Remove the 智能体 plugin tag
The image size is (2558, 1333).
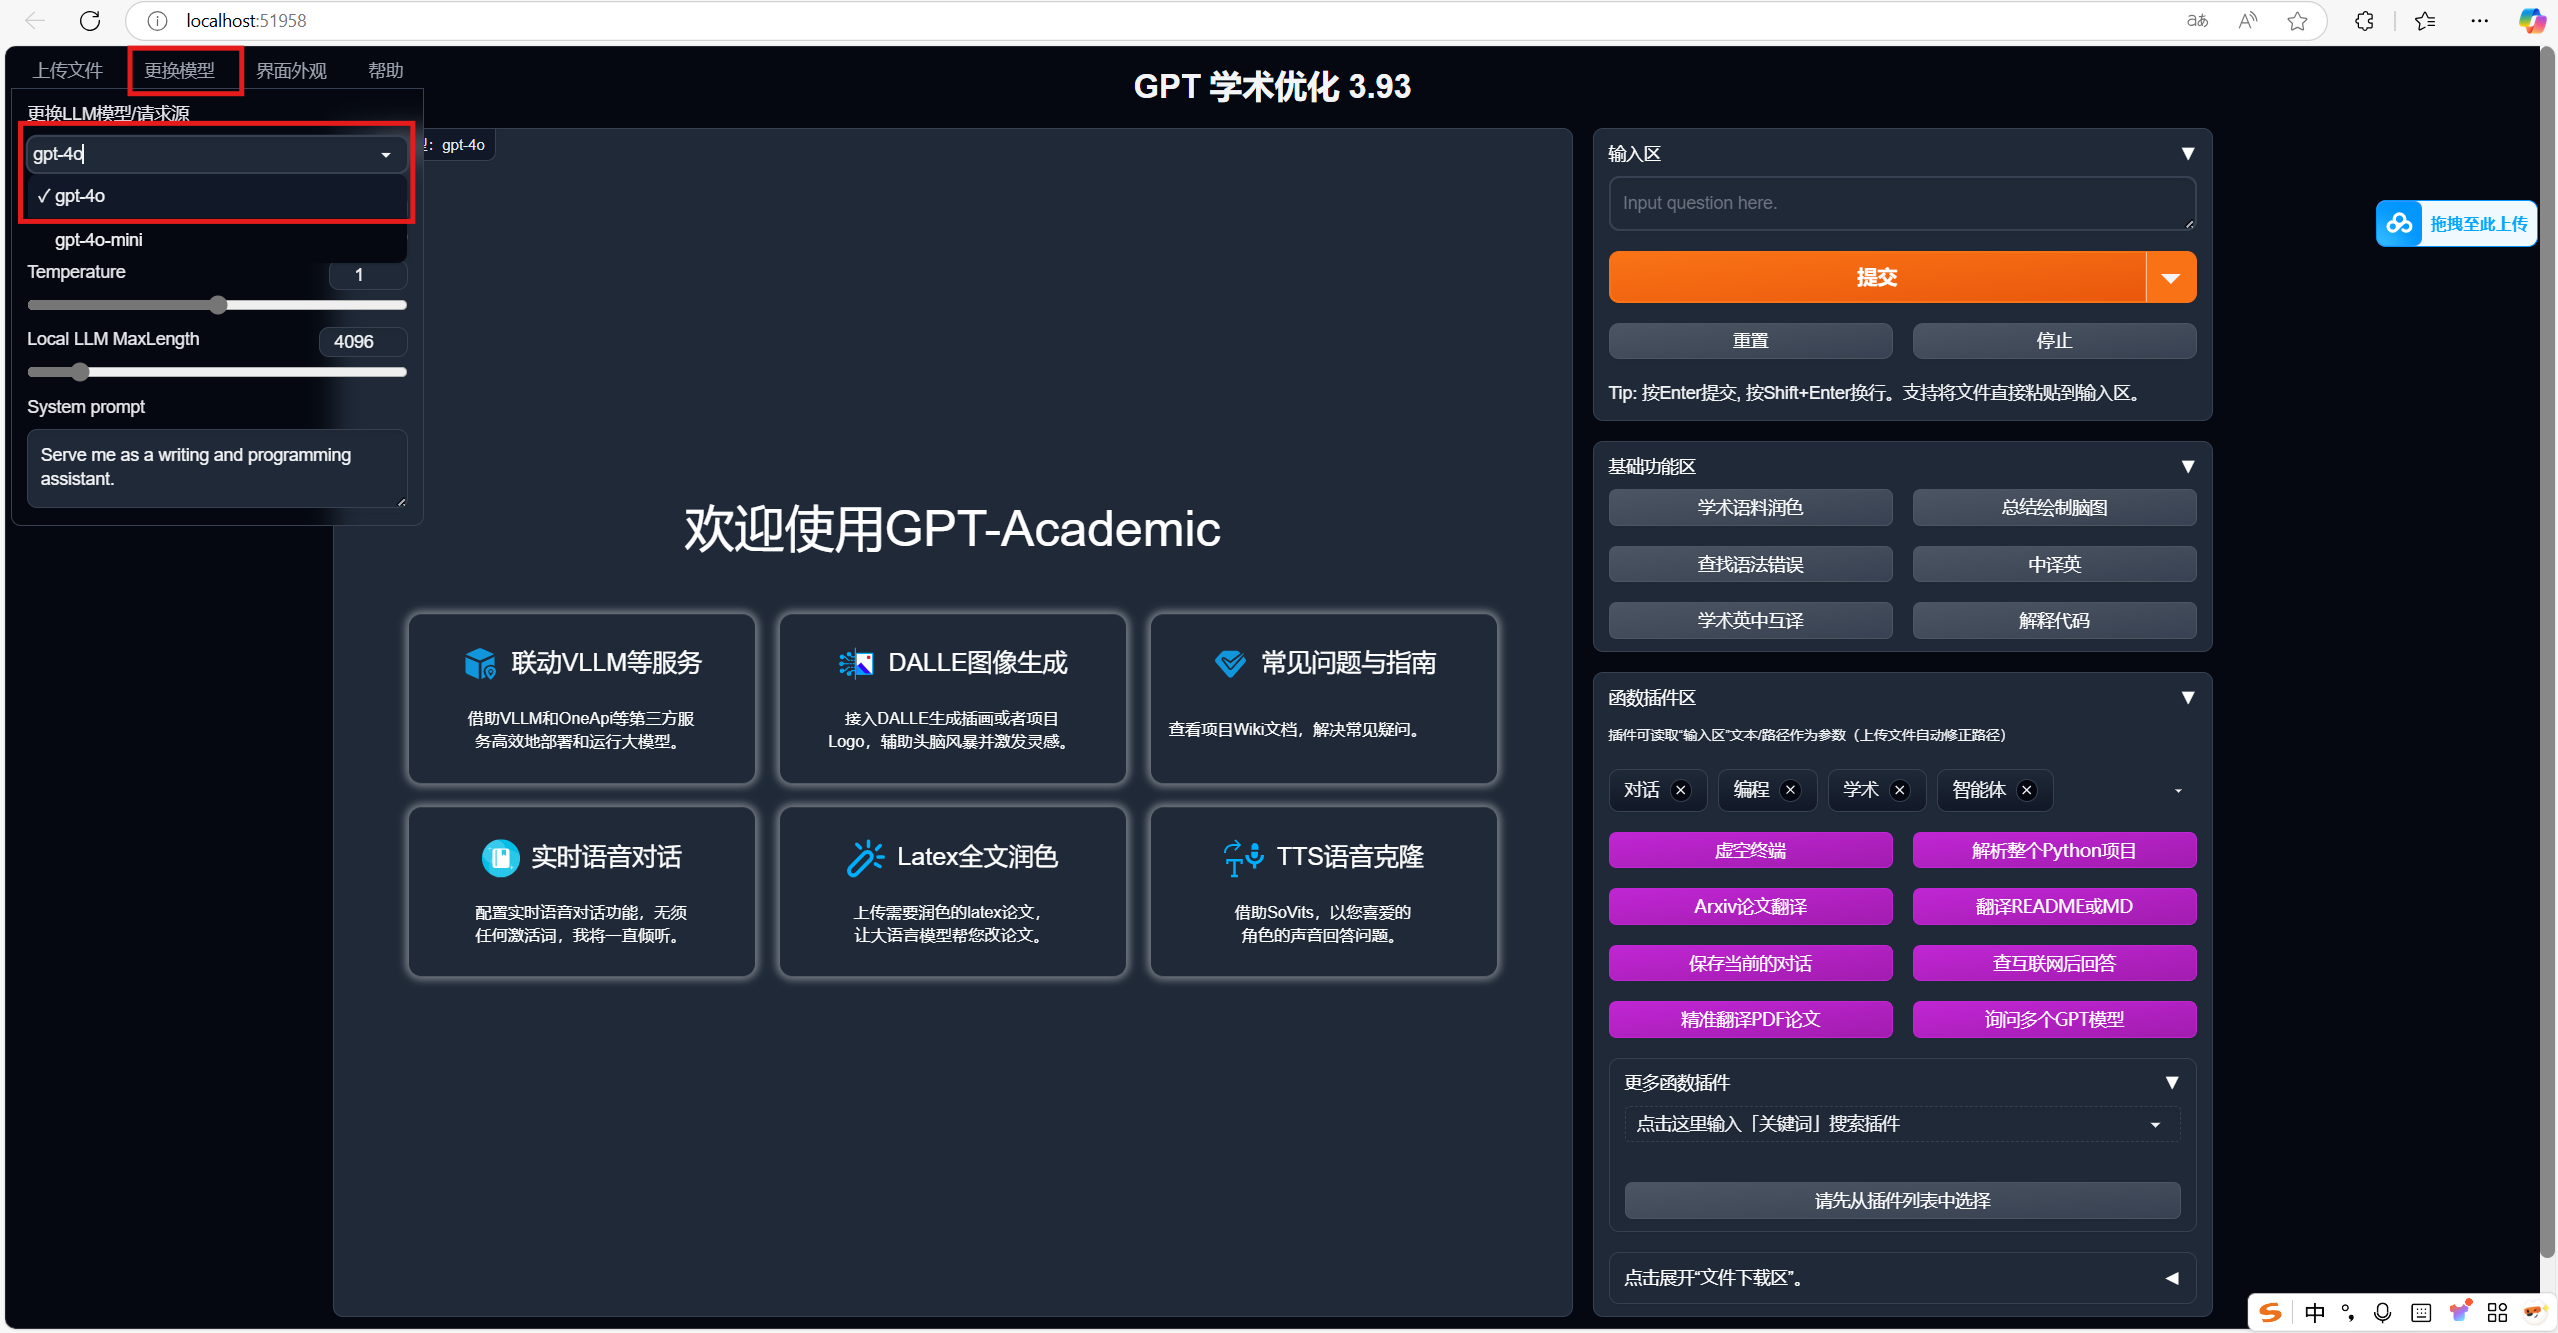2027,790
